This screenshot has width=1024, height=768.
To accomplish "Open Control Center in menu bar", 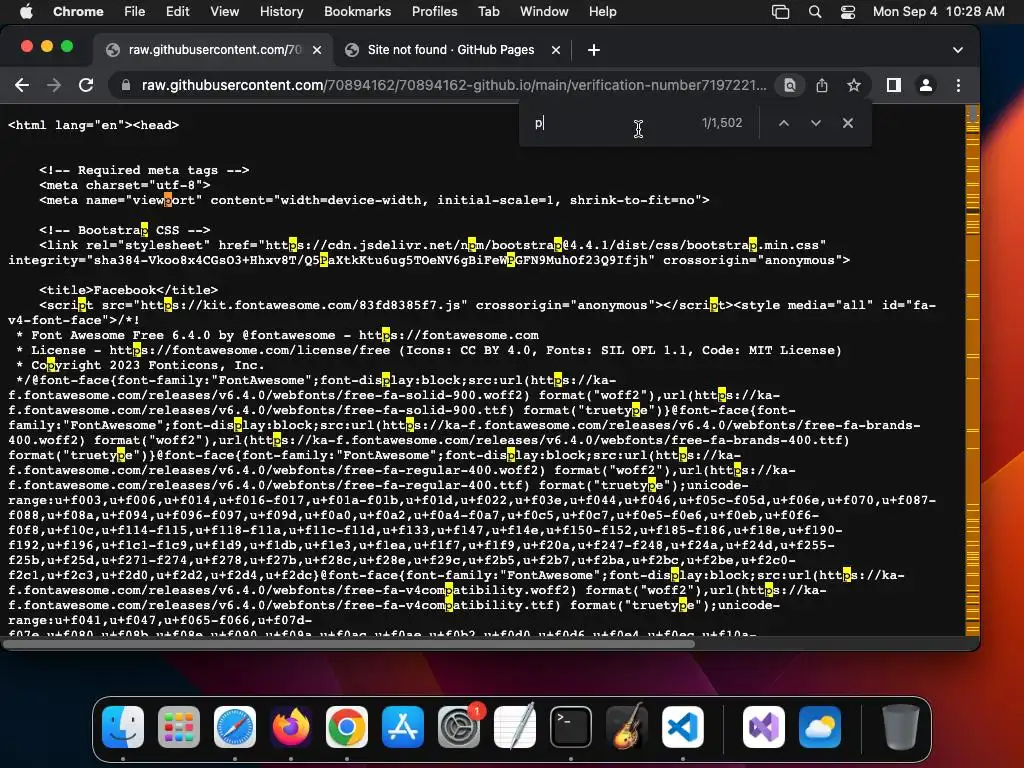I will (848, 11).
